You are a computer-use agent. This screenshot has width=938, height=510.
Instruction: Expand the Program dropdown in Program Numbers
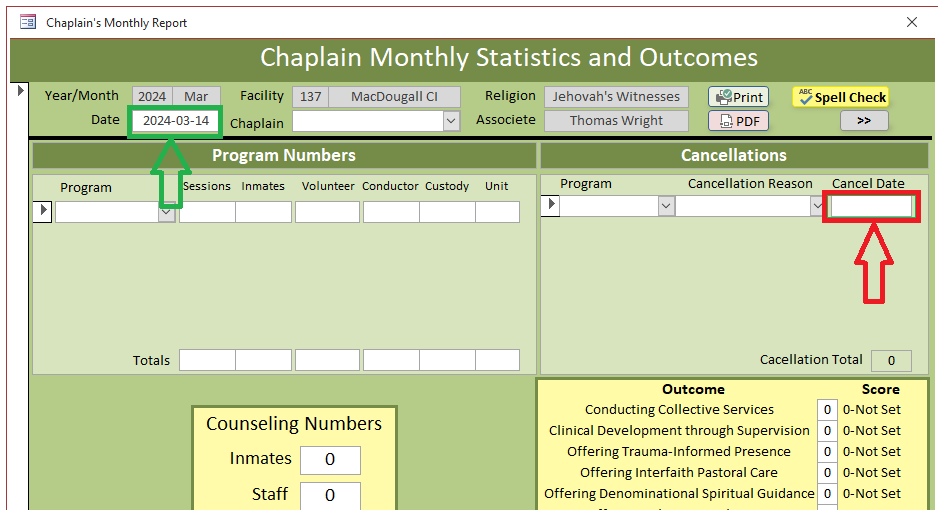pos(166,212)
